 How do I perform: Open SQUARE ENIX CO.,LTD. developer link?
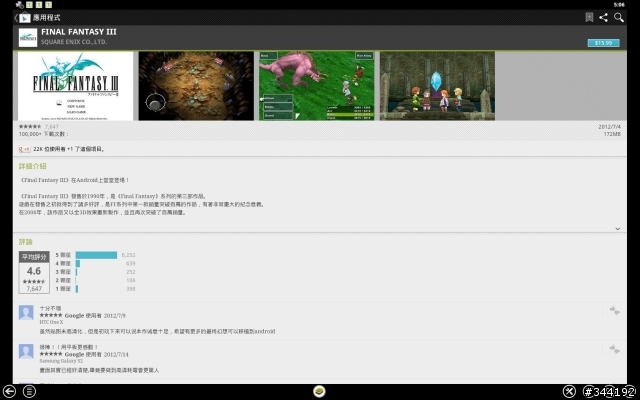pos(74,42)
